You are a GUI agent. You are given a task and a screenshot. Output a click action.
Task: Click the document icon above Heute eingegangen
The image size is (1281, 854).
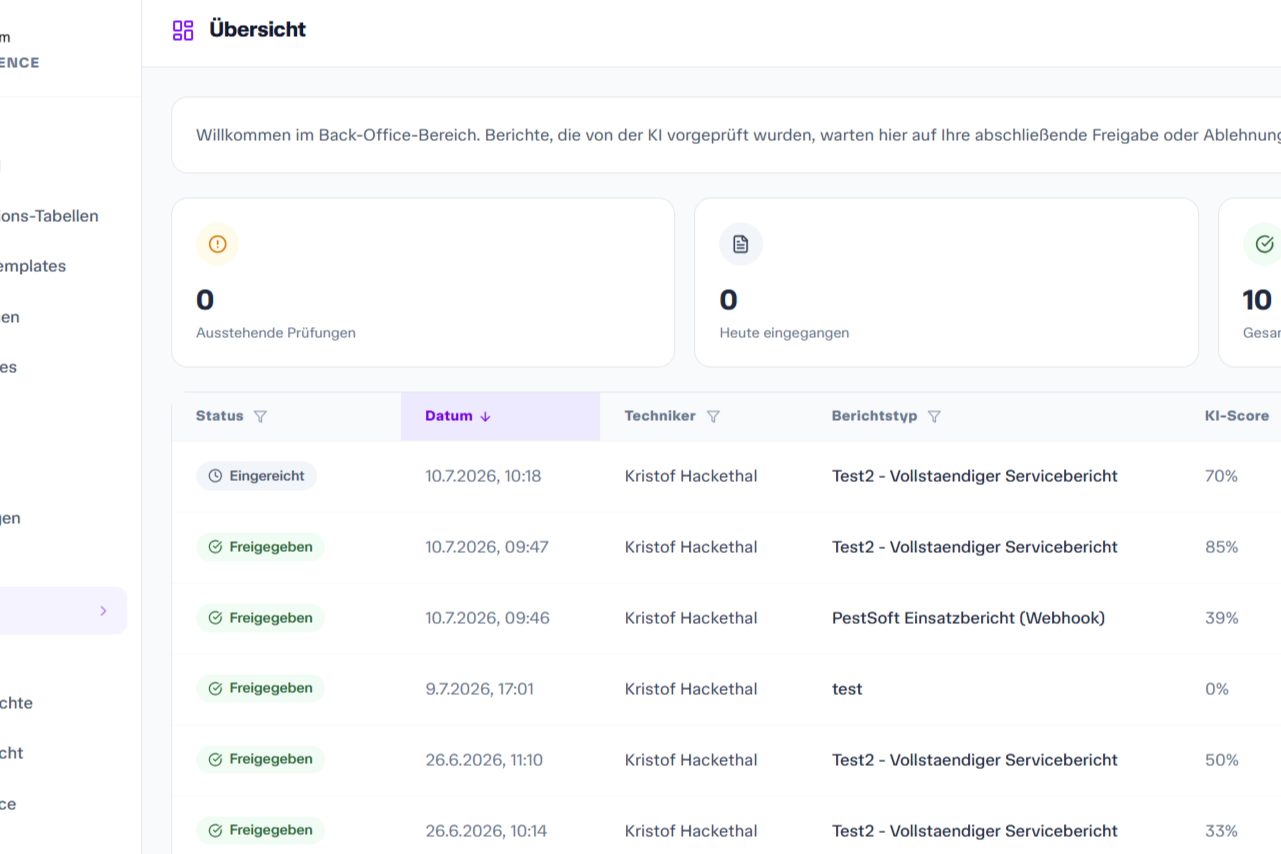741,244
